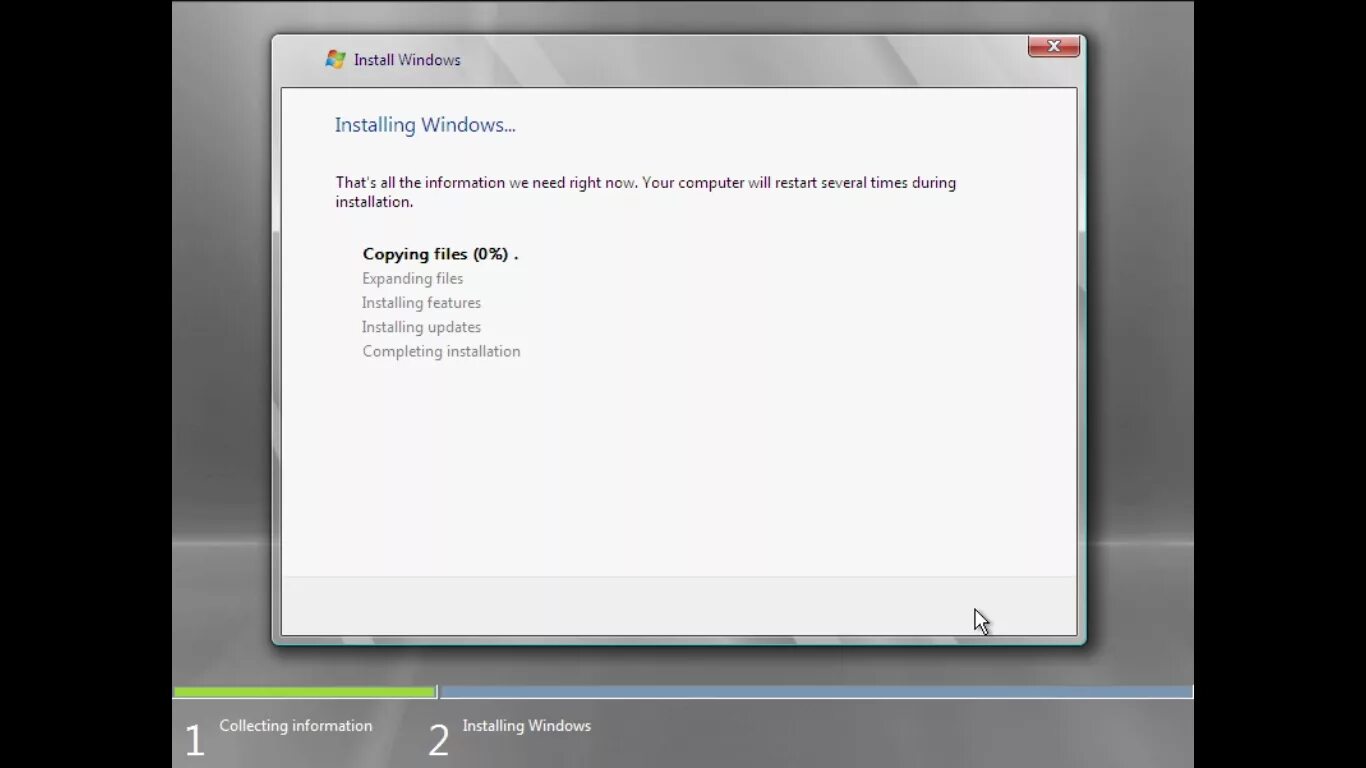Close the Install Windows dialog

coord(1053,46)
